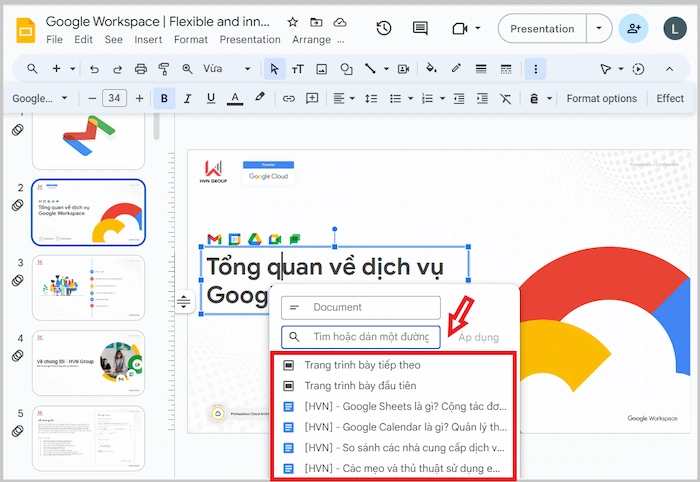700x482 pixels.
Task: Click font size field showing 34
Action: 114,98
